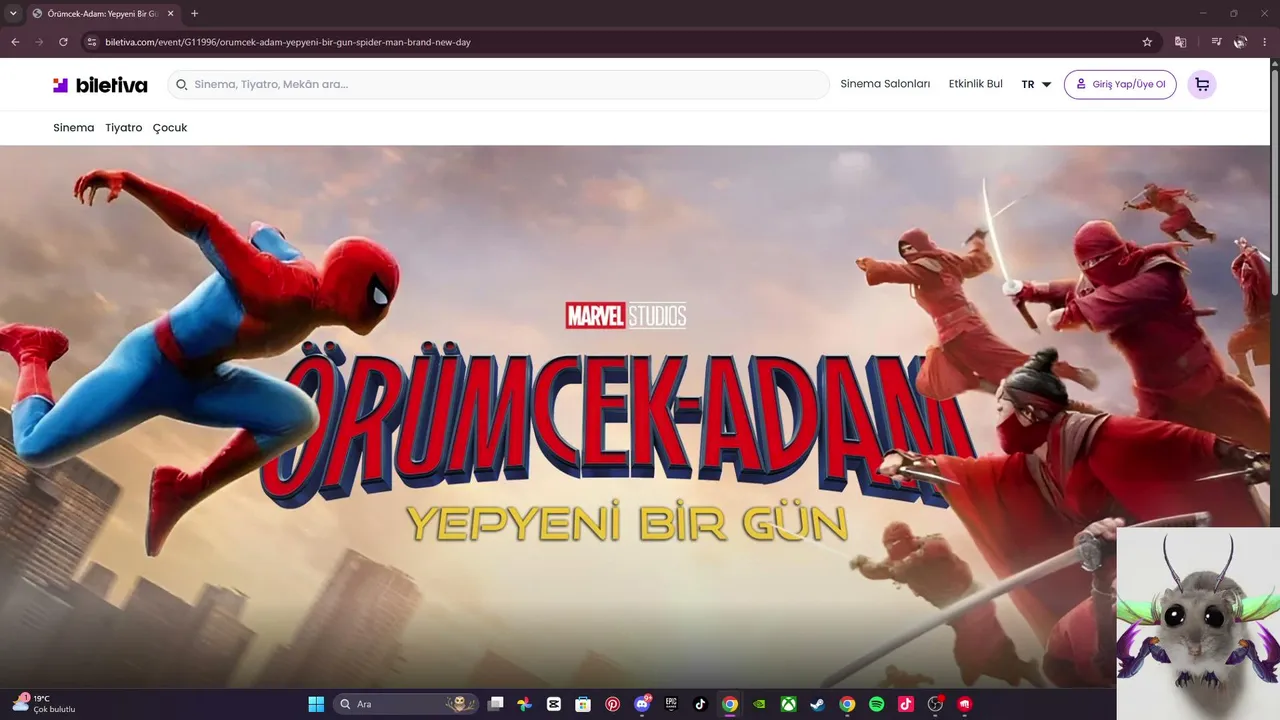Click the biletiva logo
1280x720 pixels.
(100, 85)
